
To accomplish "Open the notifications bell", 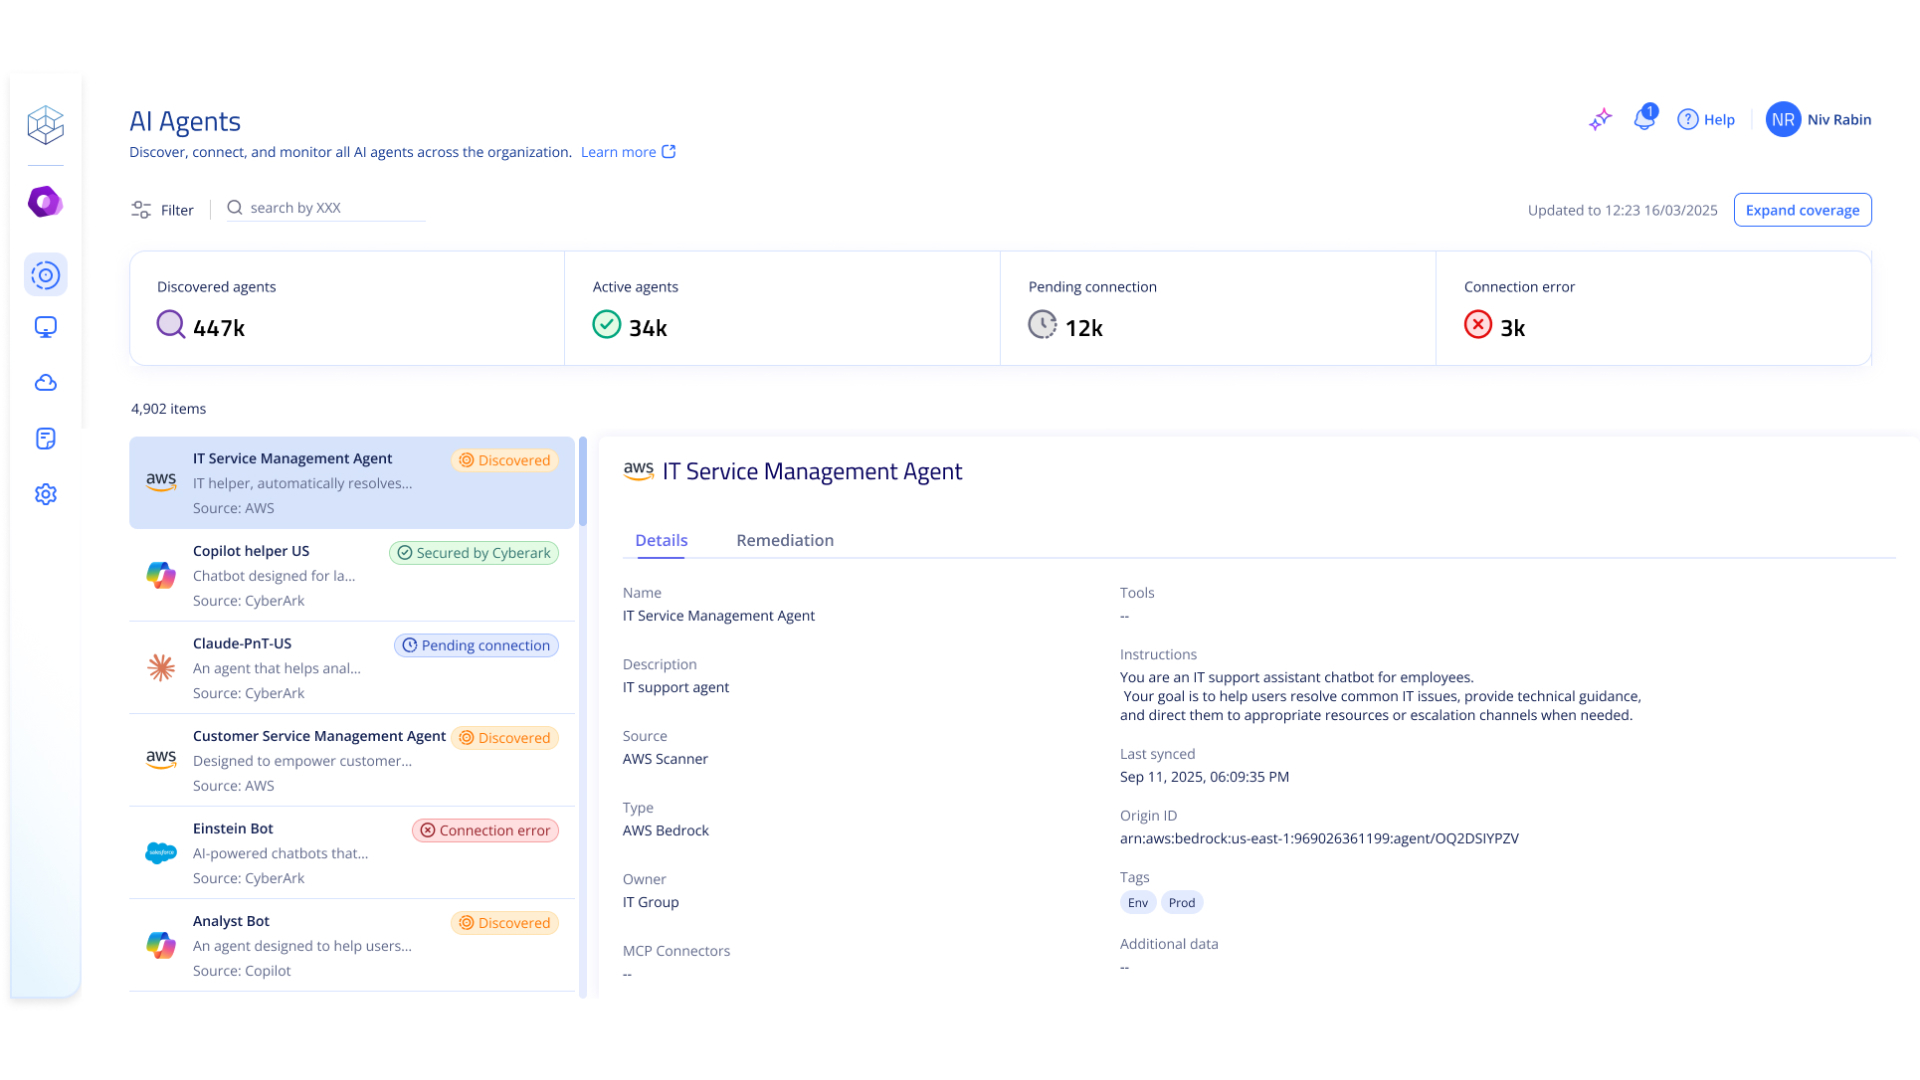I will pos(1644,119).
